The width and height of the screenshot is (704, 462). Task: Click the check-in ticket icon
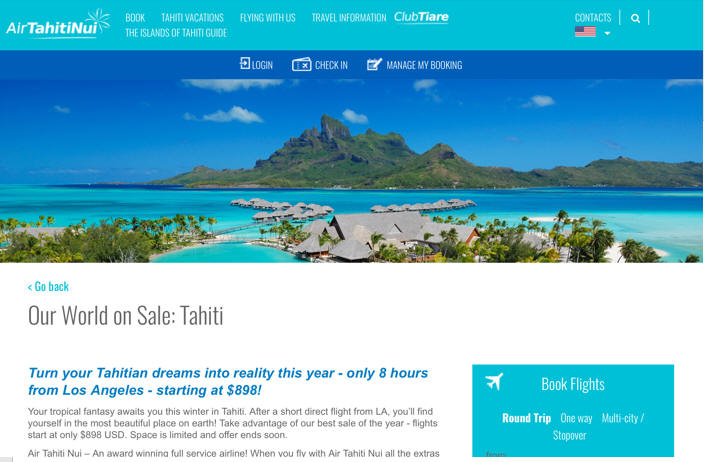[x=301, y=65]
